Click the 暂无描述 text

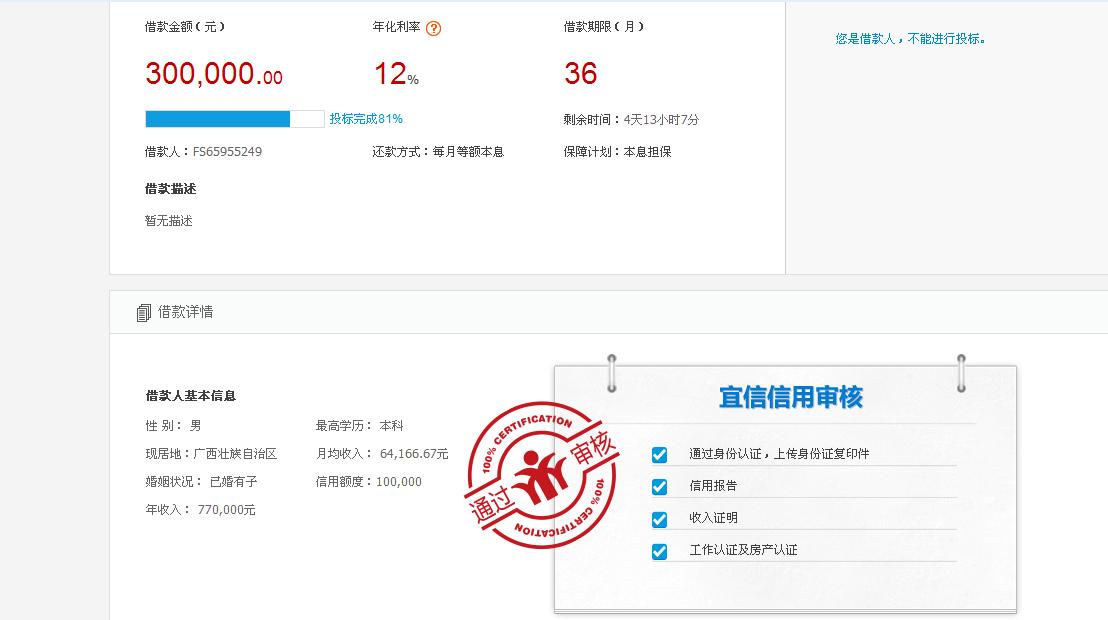tap(169, 221)
